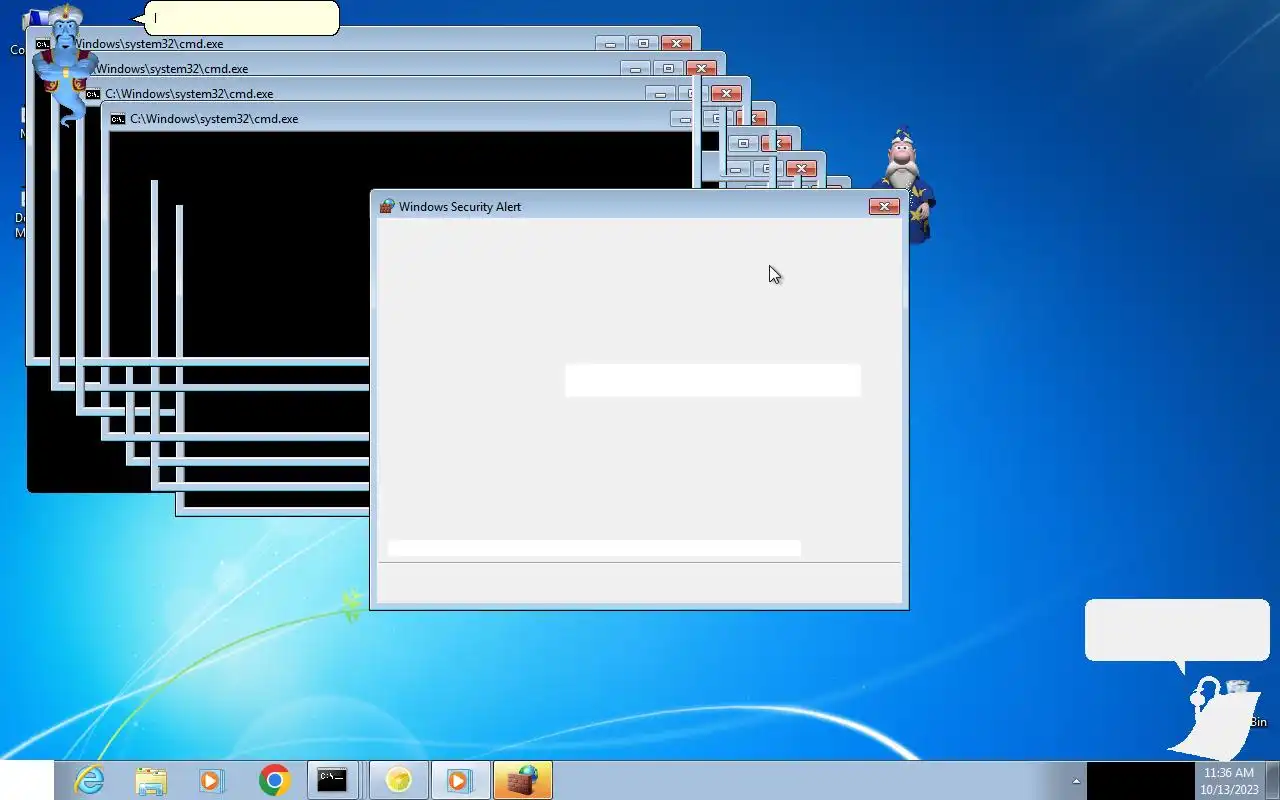Open the File Explorer folder icon in taskbar
The width and height of the screenshot is (1280, 800).
[x=151, y=780]
